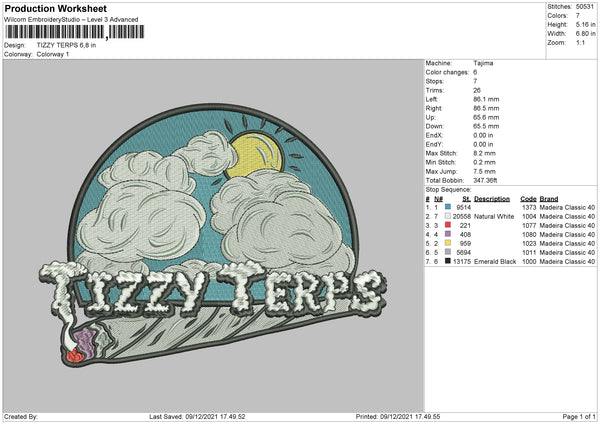This screenshot has width=600, height=424.
Task: Click the 'Created By:' footer label
Action: click(x=21, y=417)
